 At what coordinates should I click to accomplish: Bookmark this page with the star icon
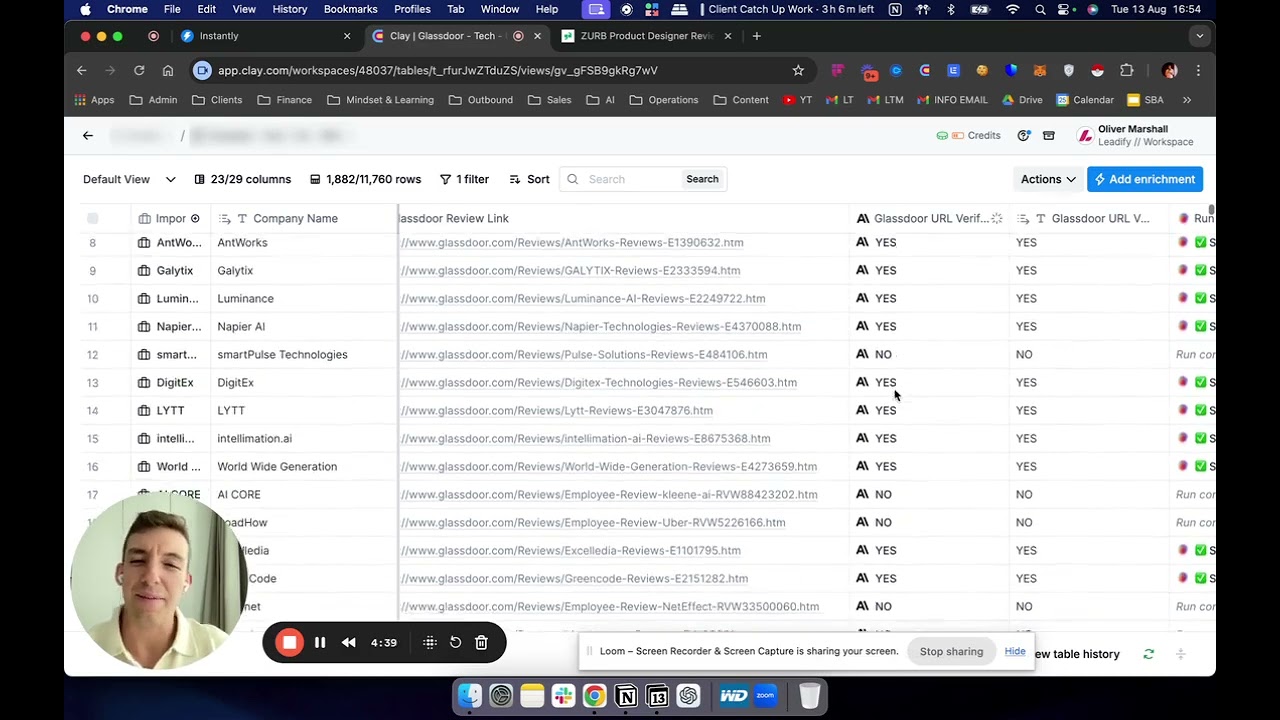(798, 71)
